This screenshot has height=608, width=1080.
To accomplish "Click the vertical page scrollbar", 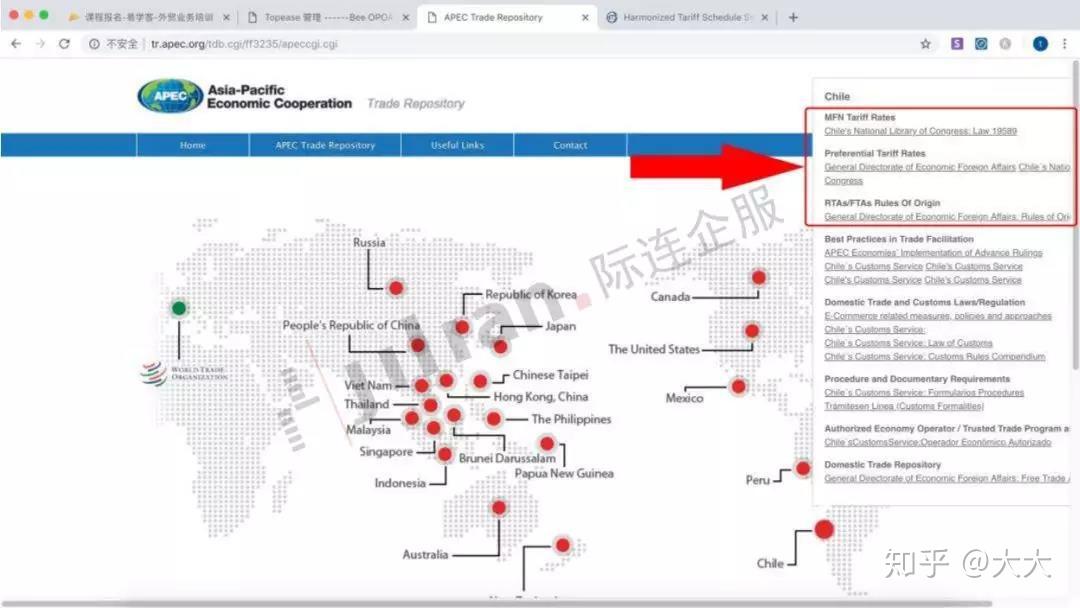I will pos(1075,213).
